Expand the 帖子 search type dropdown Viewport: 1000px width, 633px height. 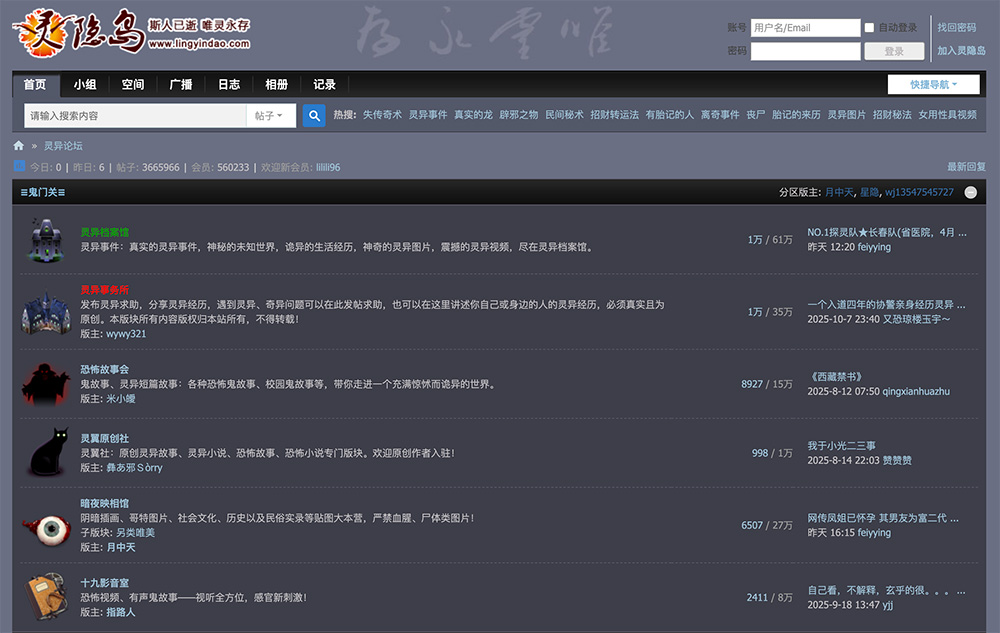[269, 116]
